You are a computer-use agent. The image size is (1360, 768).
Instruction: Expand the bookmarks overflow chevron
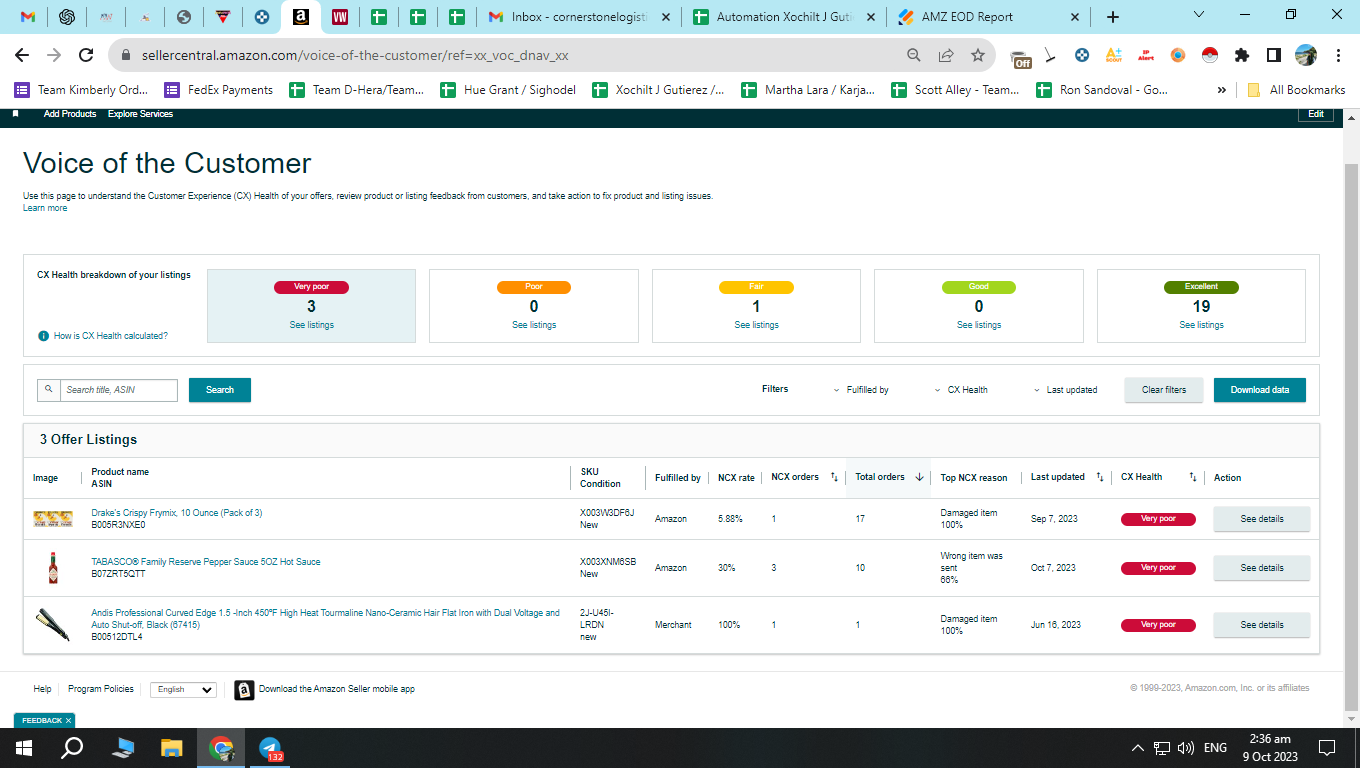(1222, 90)
